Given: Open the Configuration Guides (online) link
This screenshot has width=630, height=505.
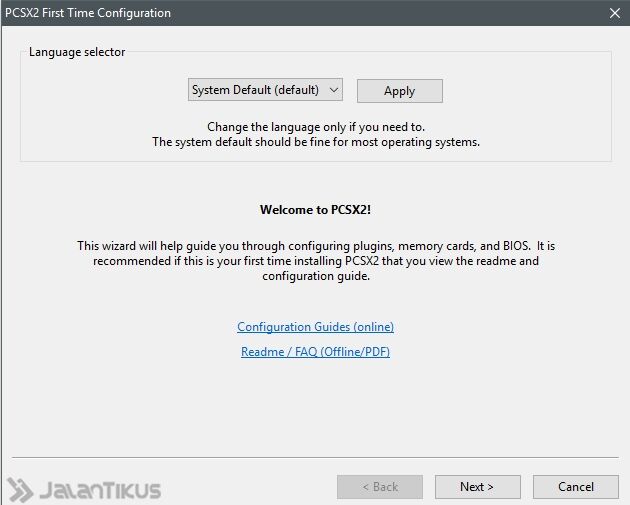Looking at the screenshot, I should 315,327.
